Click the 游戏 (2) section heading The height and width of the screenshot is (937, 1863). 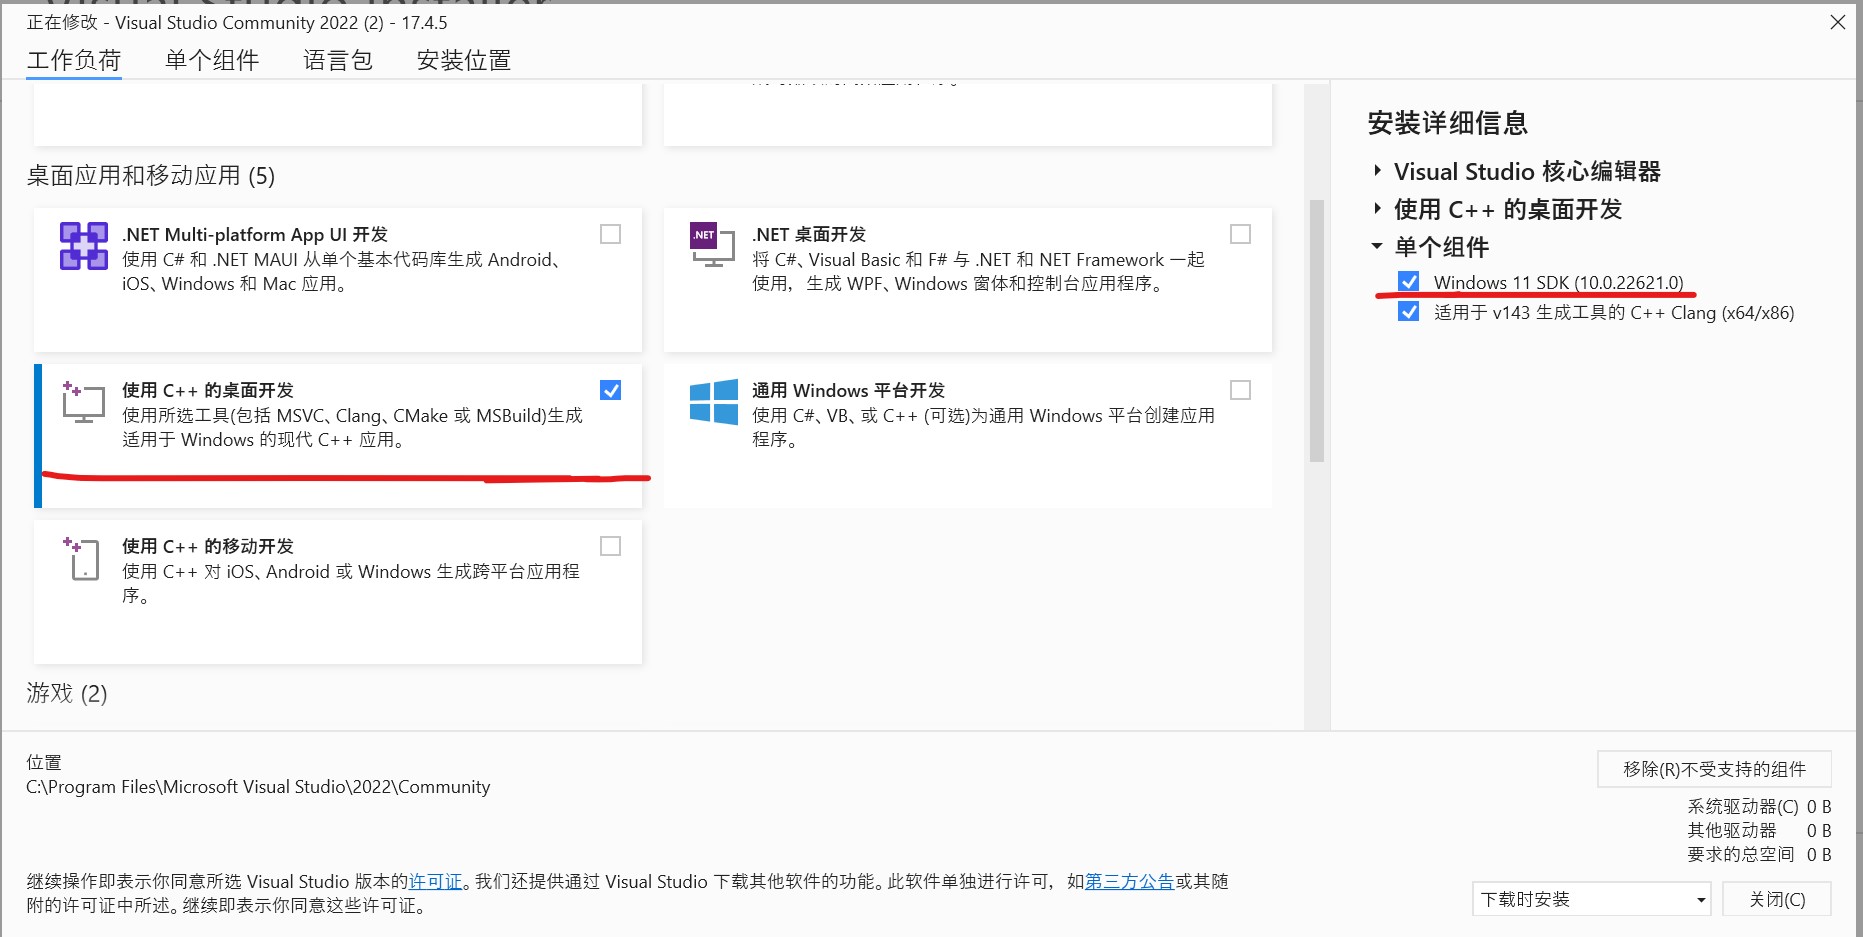tap(67, 693)
